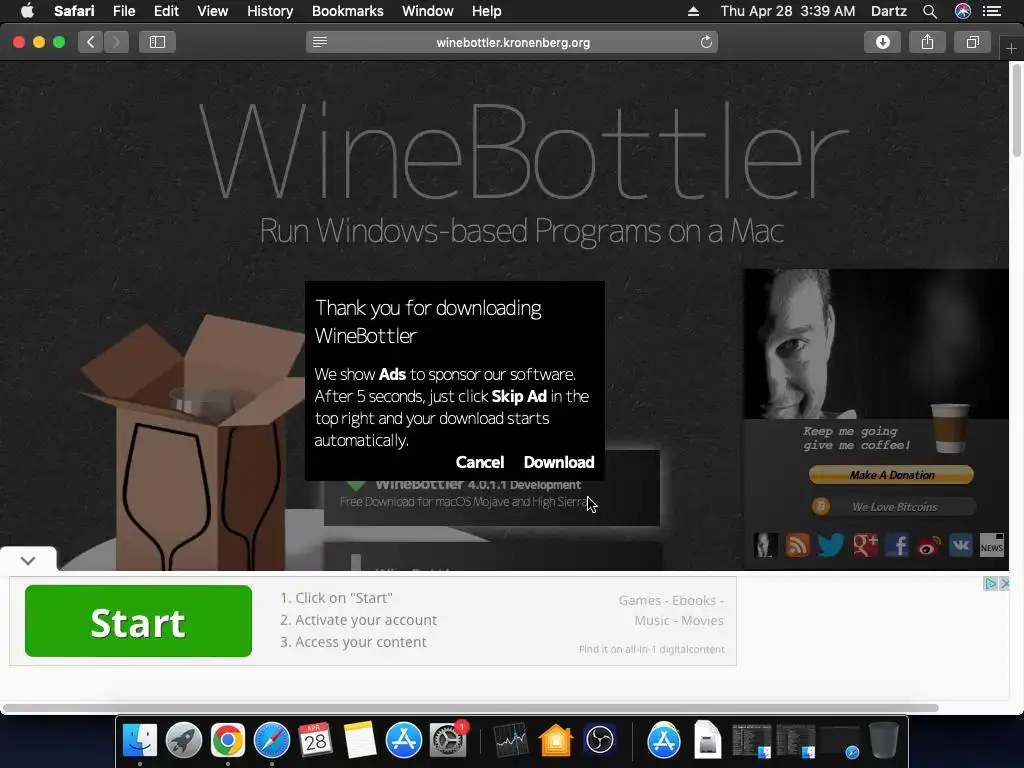Open the VK social icon
Screen dimensions: 1024x768
pos(961,545)
